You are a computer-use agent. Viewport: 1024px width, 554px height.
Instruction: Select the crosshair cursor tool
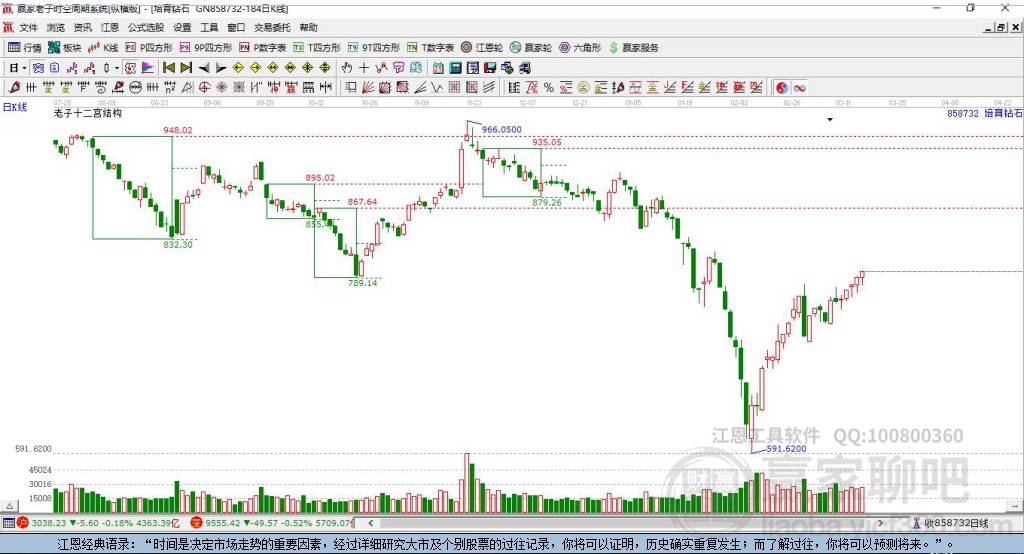point(364,67)
